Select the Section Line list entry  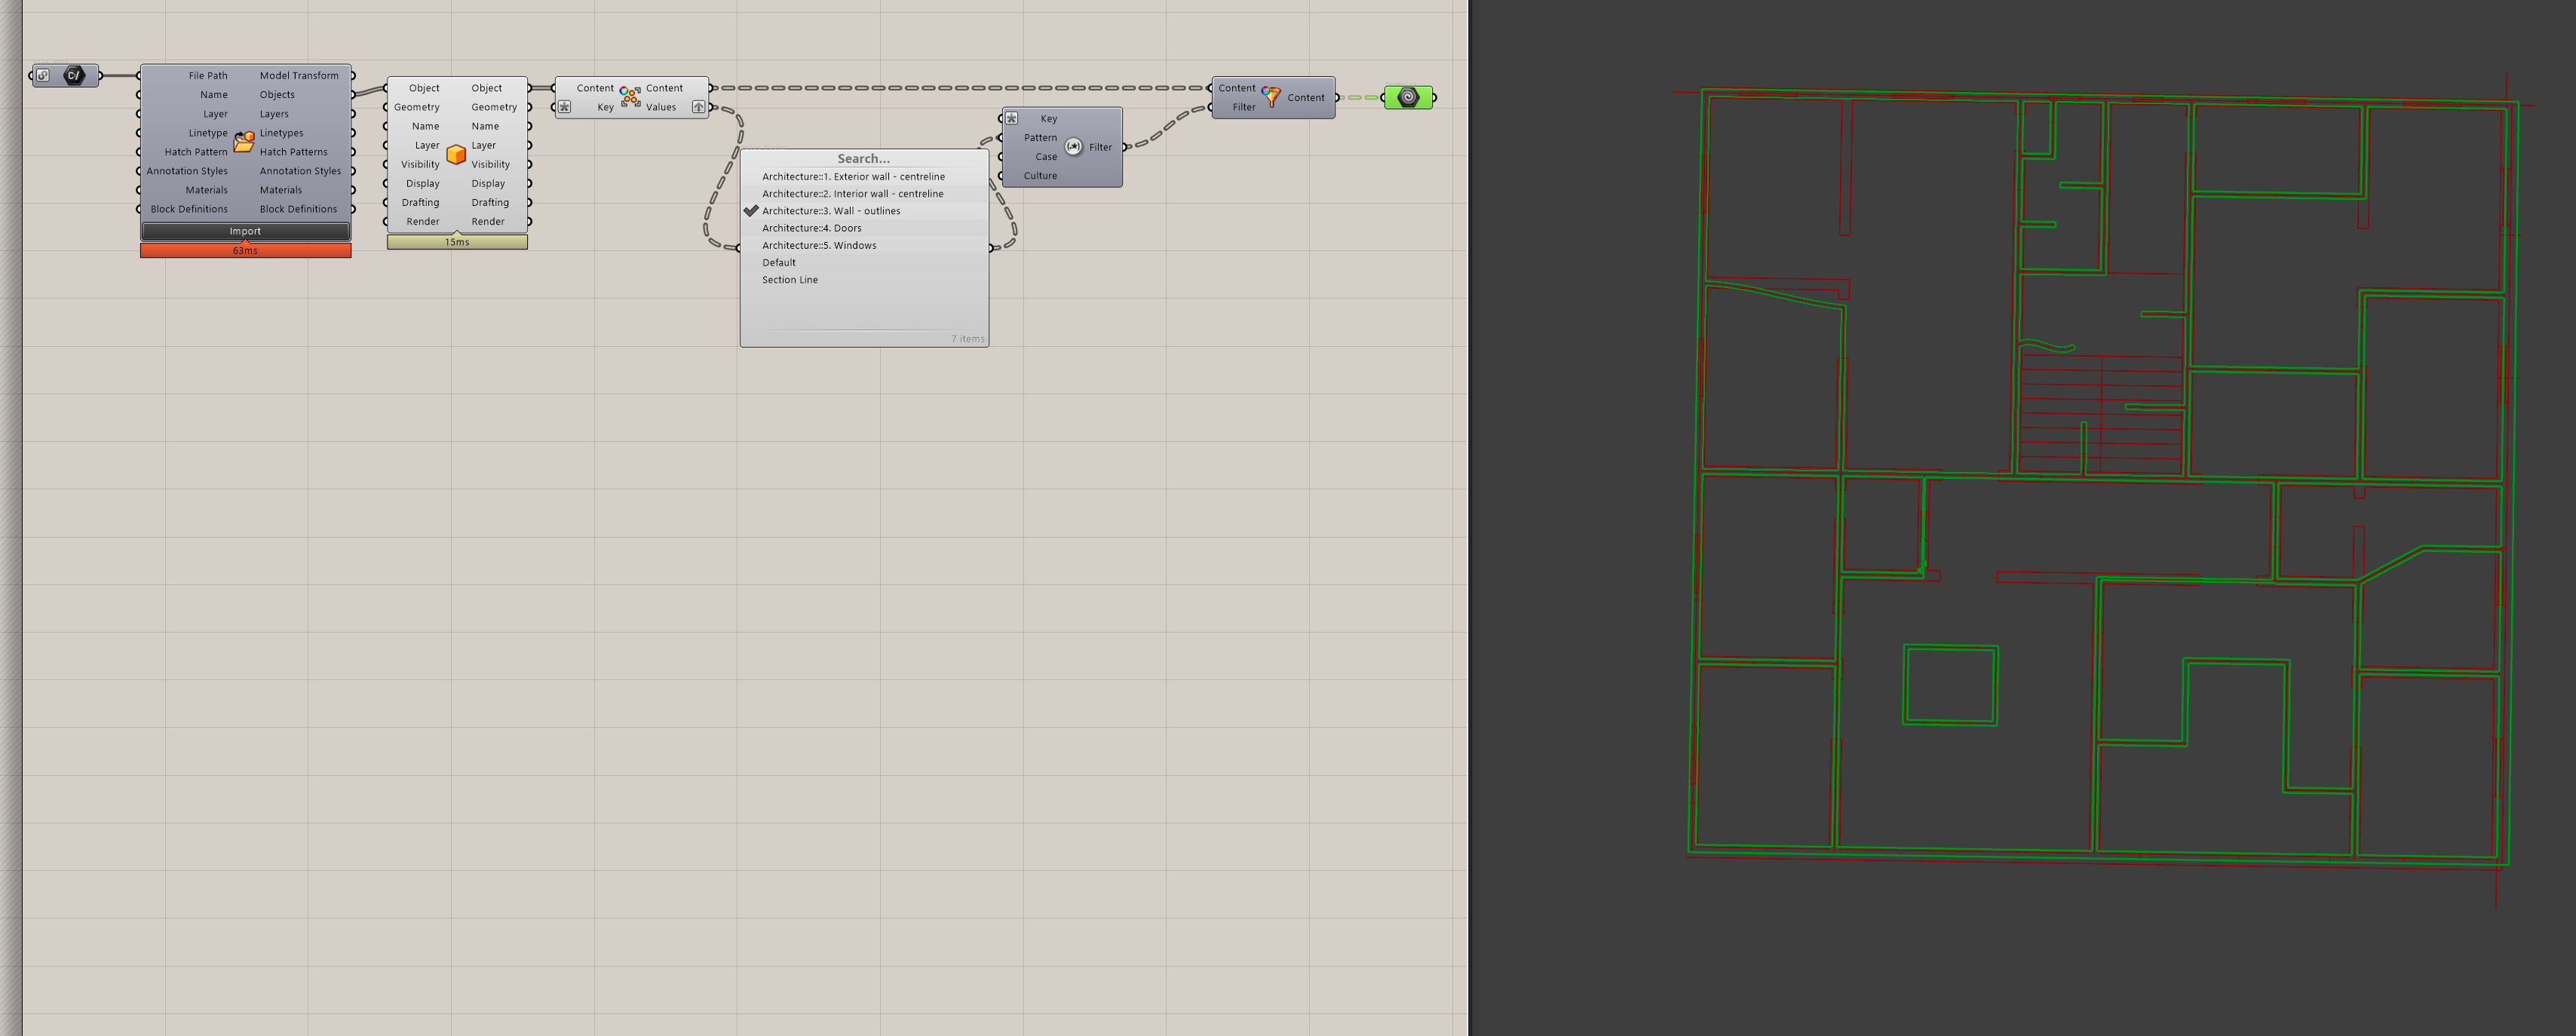tap(789, 279)
